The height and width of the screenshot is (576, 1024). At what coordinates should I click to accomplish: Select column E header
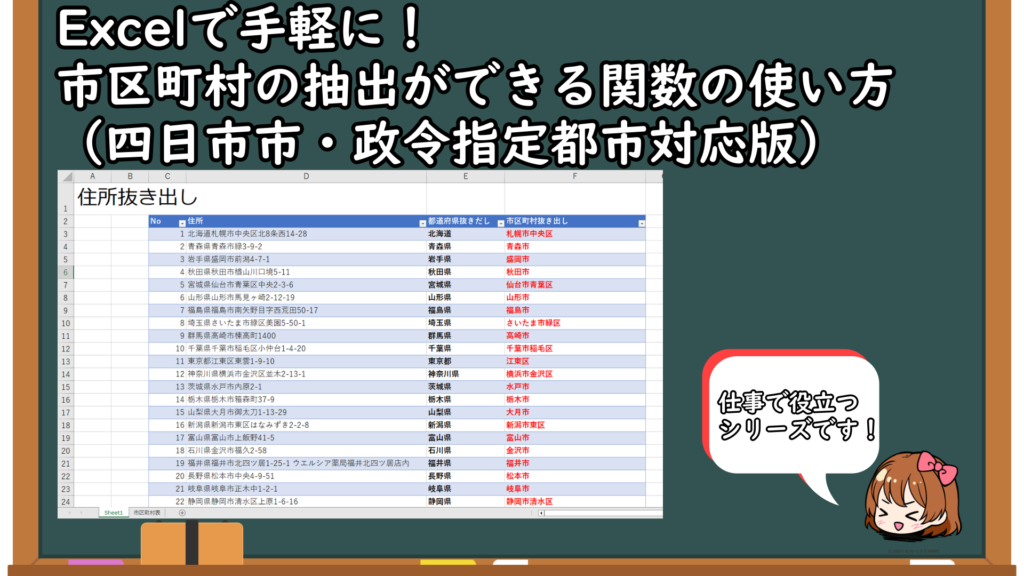click(465, 176)
